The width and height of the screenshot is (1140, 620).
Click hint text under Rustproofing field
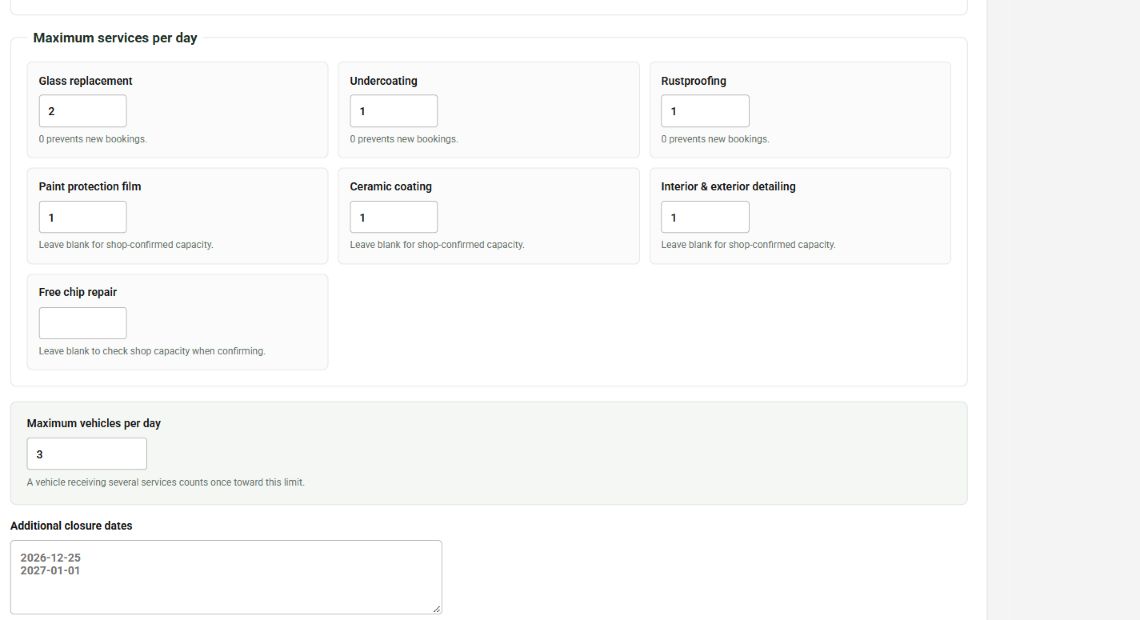click(x=715, y=139)
